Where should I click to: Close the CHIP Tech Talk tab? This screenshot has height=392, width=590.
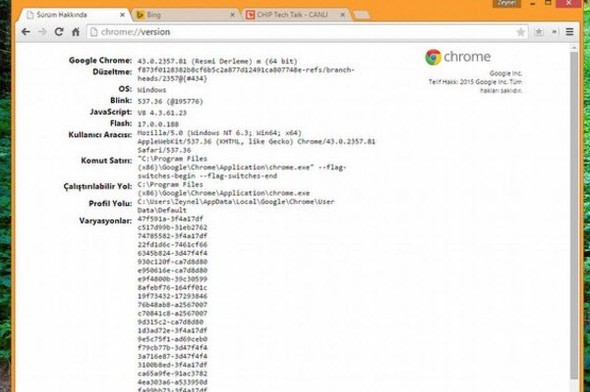pyautogui.click(x=342, y=15)
